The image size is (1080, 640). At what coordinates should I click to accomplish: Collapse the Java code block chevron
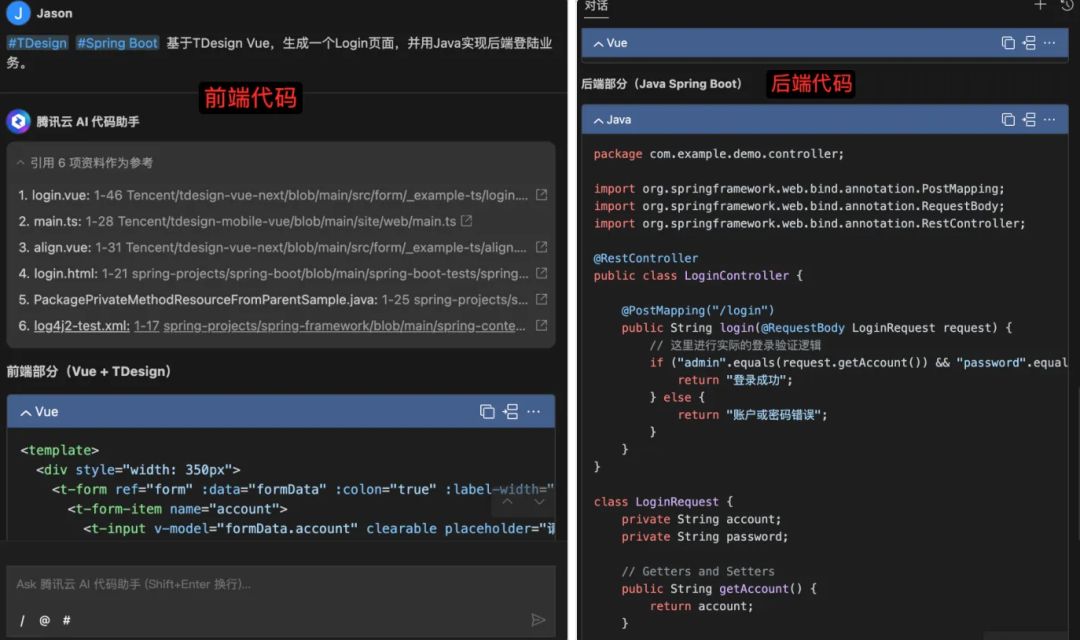tap(598, 120)
